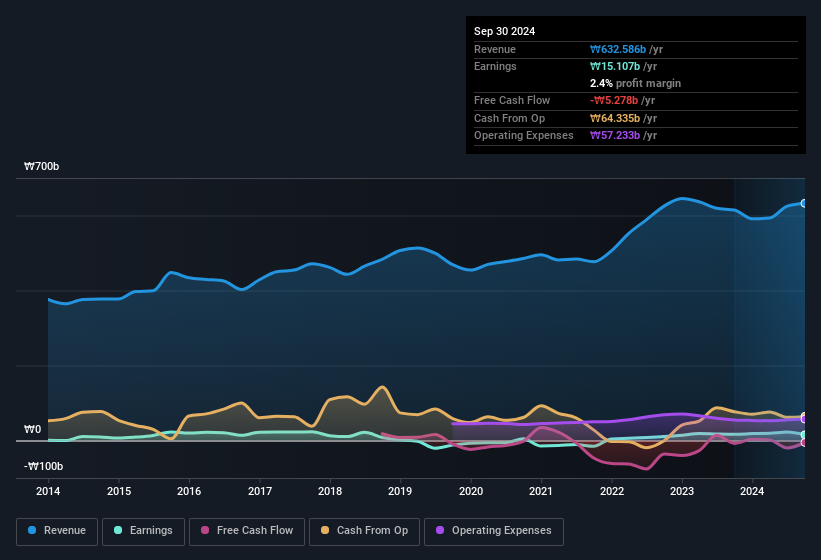Click the pink Free Cash Flow legend dot
Screen dimensions: 821x560
coord(205,530)
